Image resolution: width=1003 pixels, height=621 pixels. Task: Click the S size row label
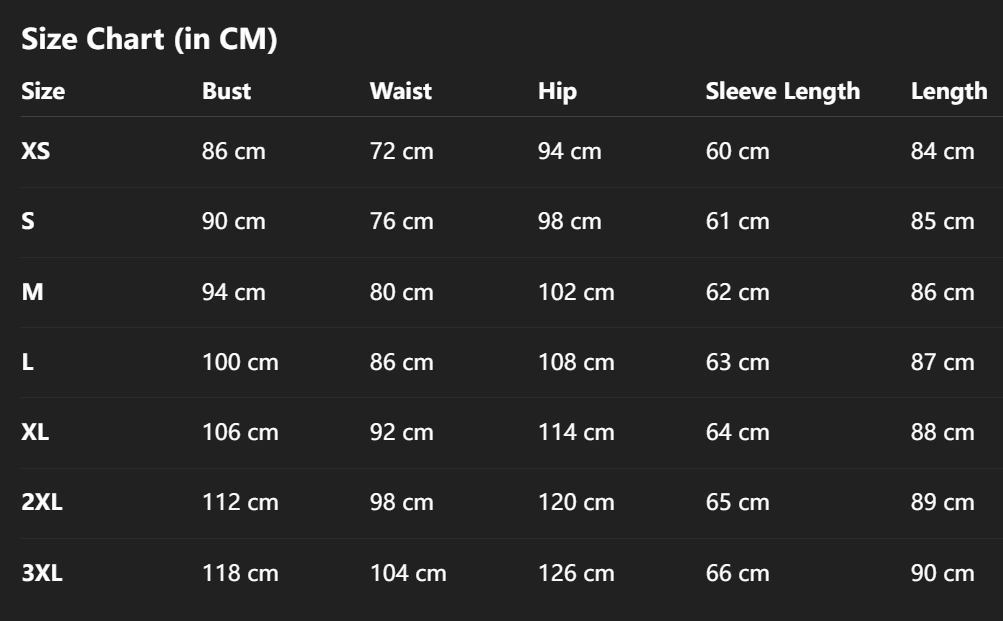click(28, 221)
